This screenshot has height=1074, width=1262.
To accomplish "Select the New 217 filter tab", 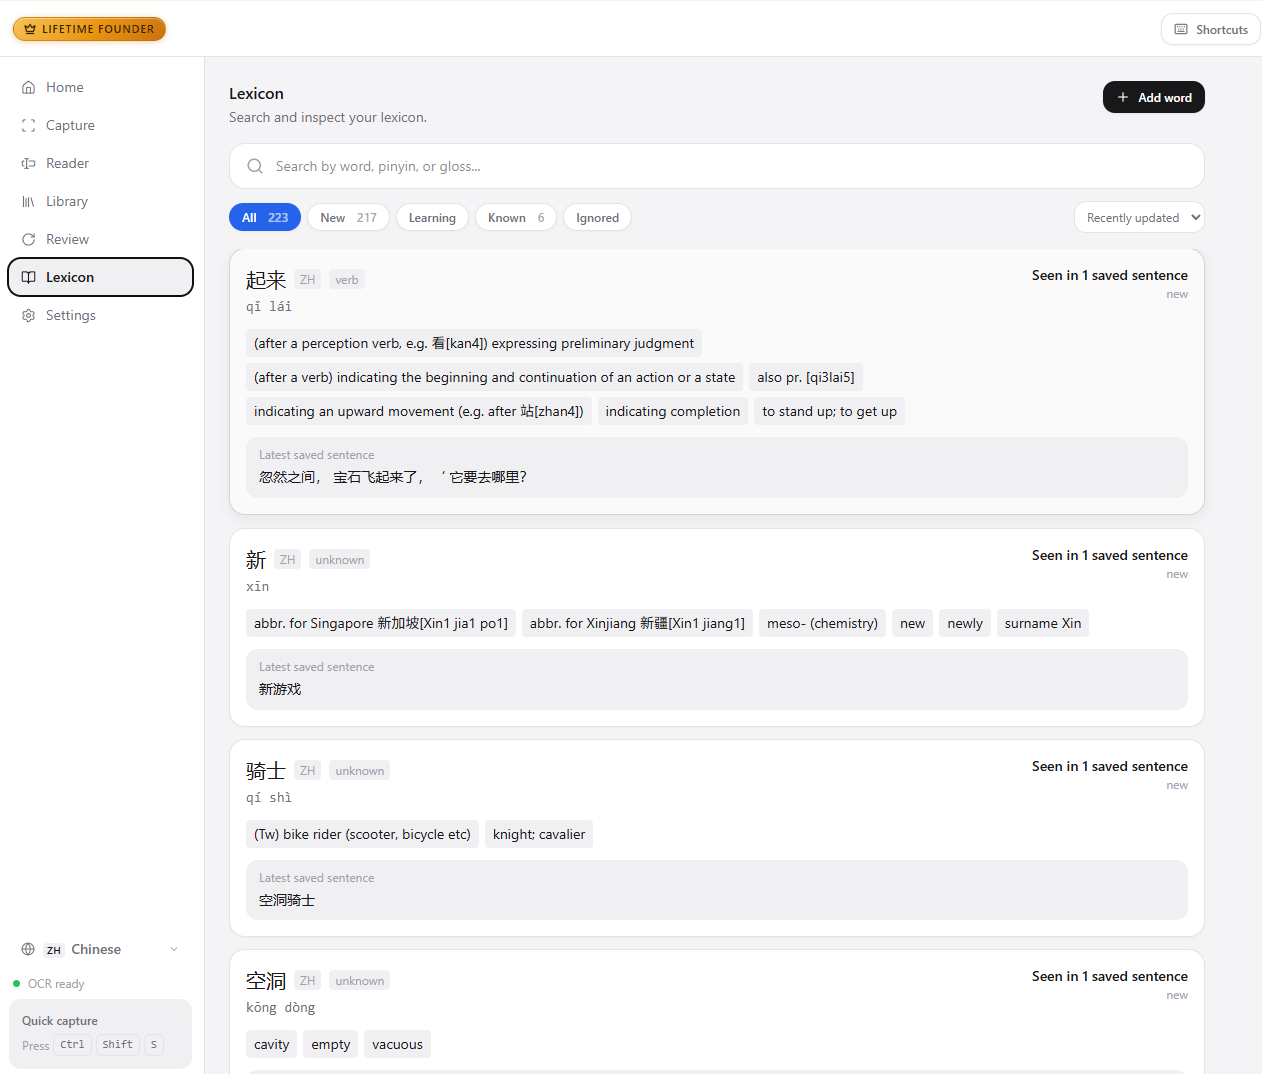I will coord(348,217).
